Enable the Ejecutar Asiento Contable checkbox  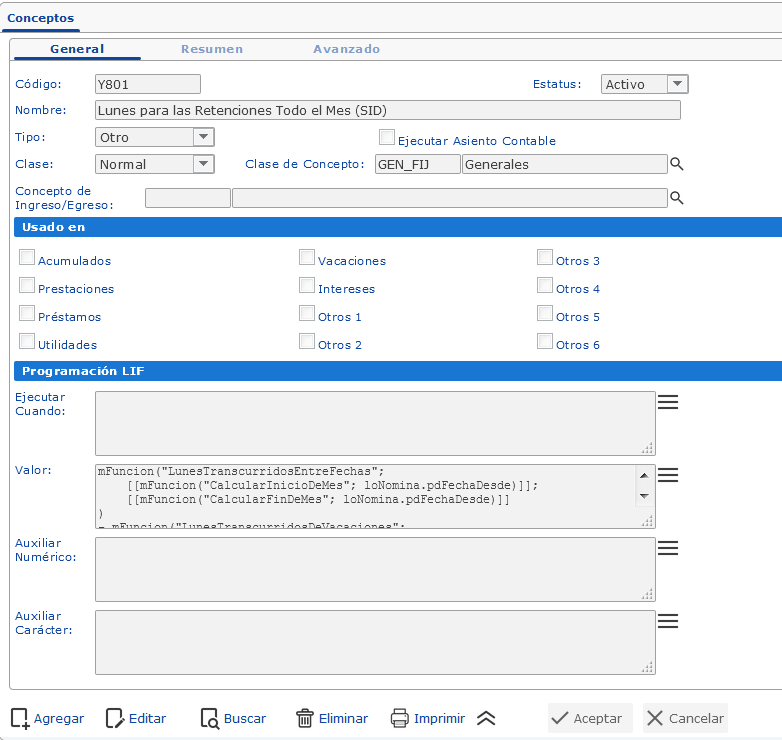387,138
